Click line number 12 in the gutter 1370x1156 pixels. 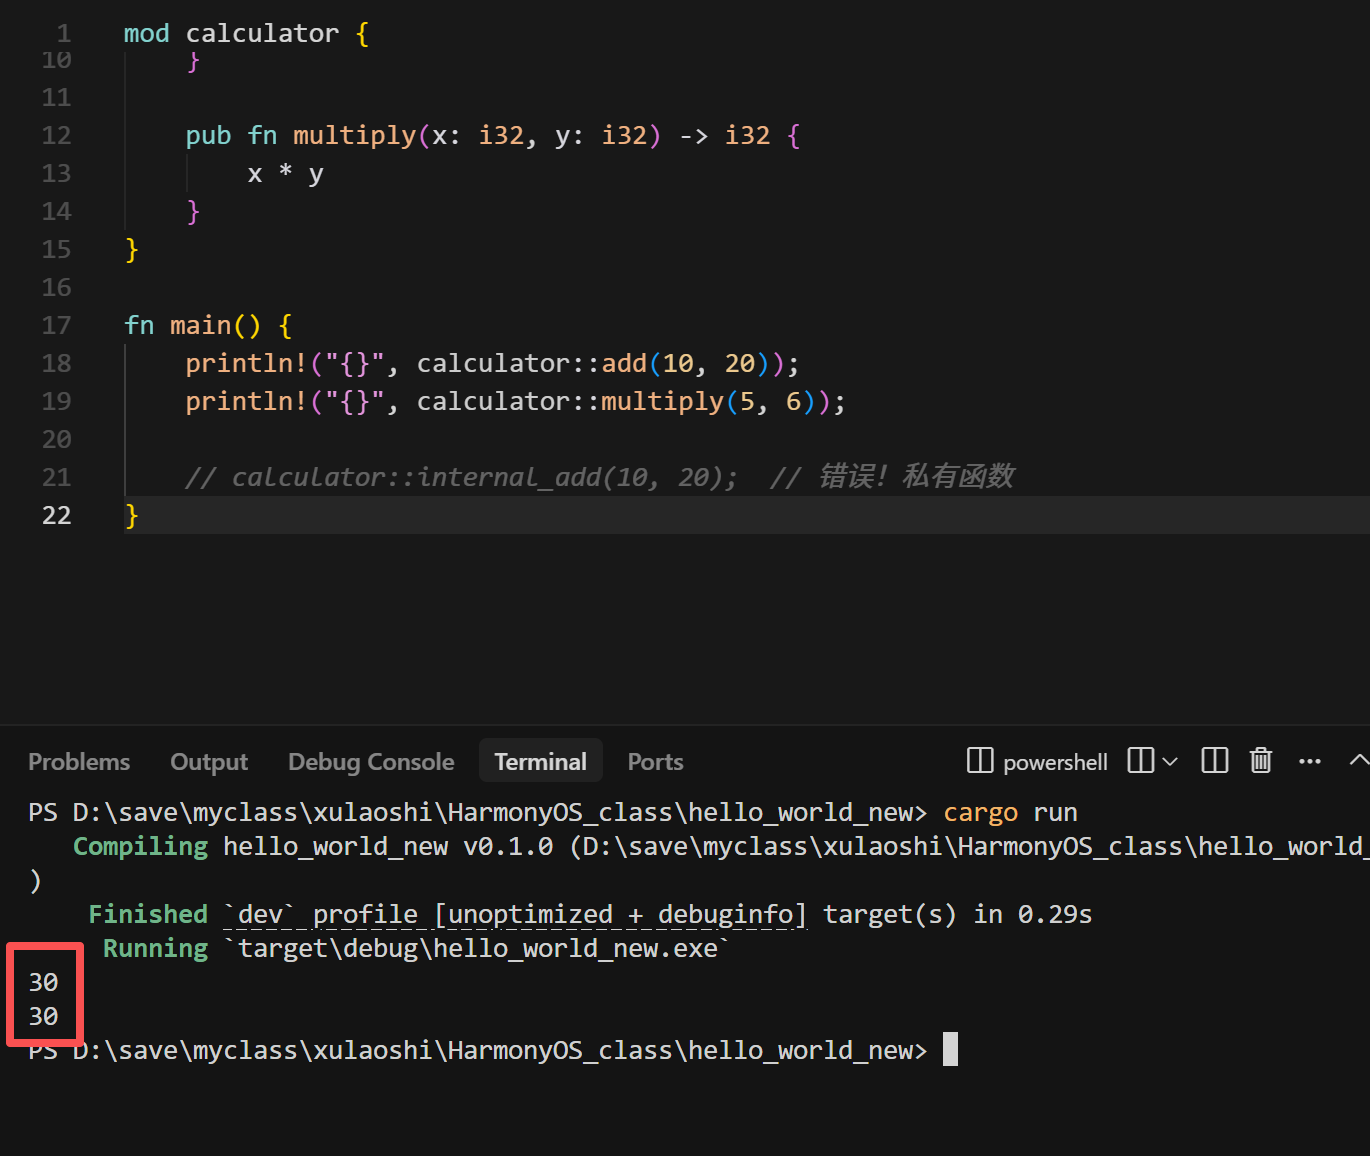[x=56, y=135]
